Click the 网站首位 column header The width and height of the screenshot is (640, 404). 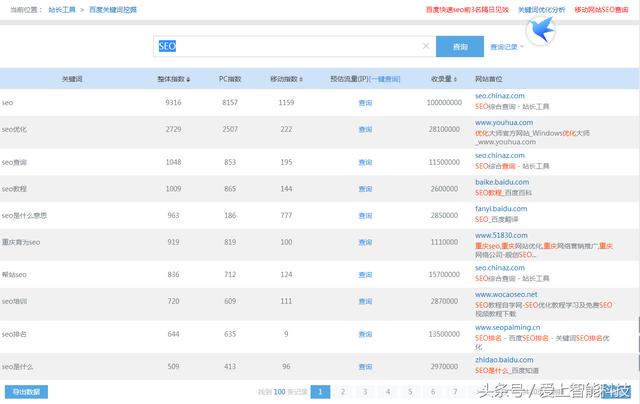(489, 79)
